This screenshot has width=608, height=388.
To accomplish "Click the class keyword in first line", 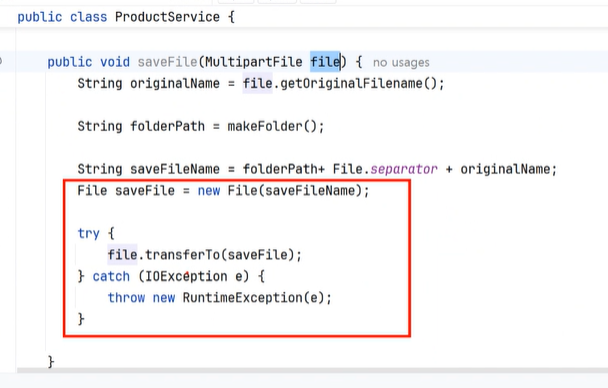I will click(88, 17).
